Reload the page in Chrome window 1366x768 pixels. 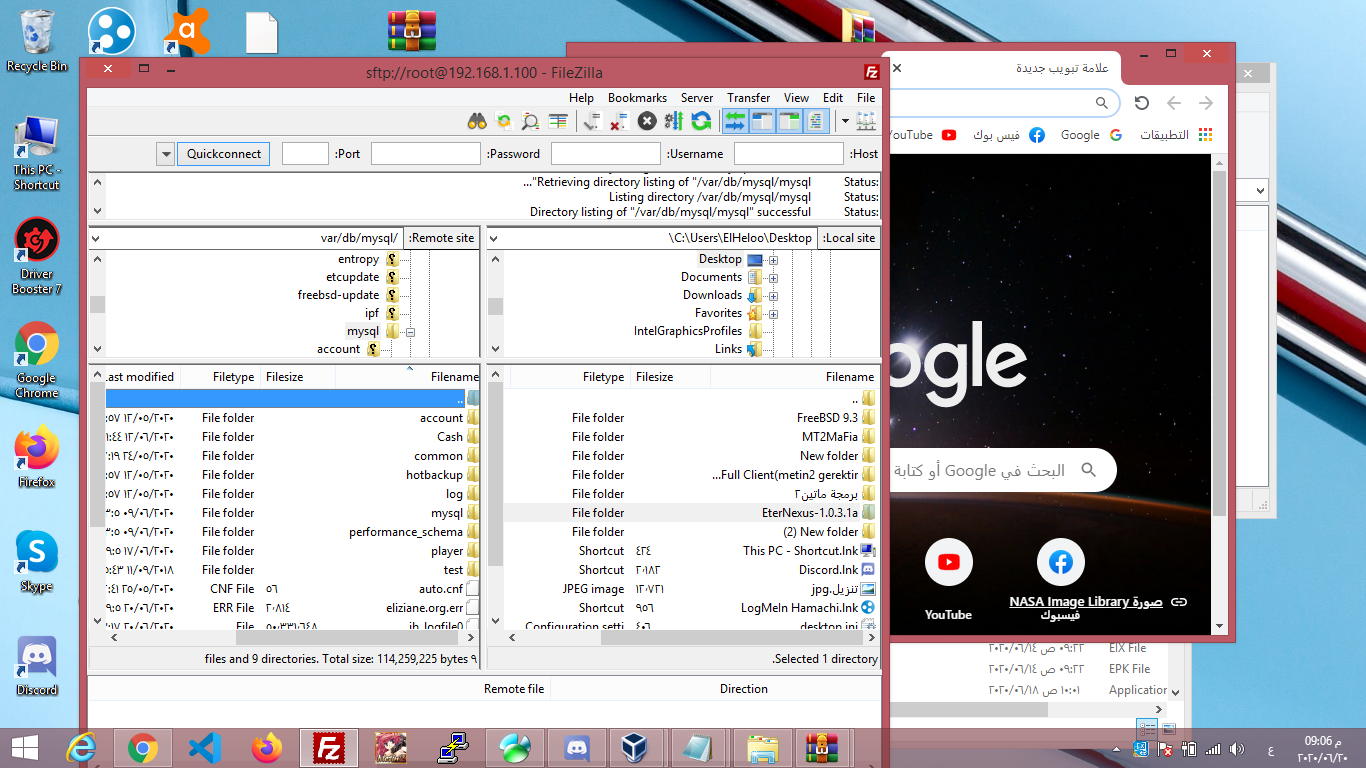click(x=1141, y=103)
